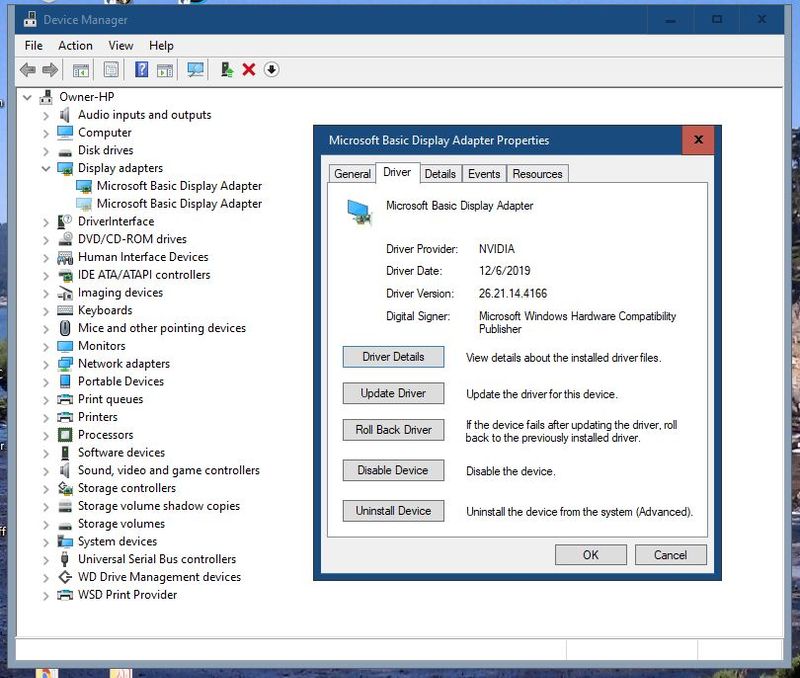Viewport: 800px width, 678px height.
Task: Click the Disable Device button
Action: (x=393, y=470)
